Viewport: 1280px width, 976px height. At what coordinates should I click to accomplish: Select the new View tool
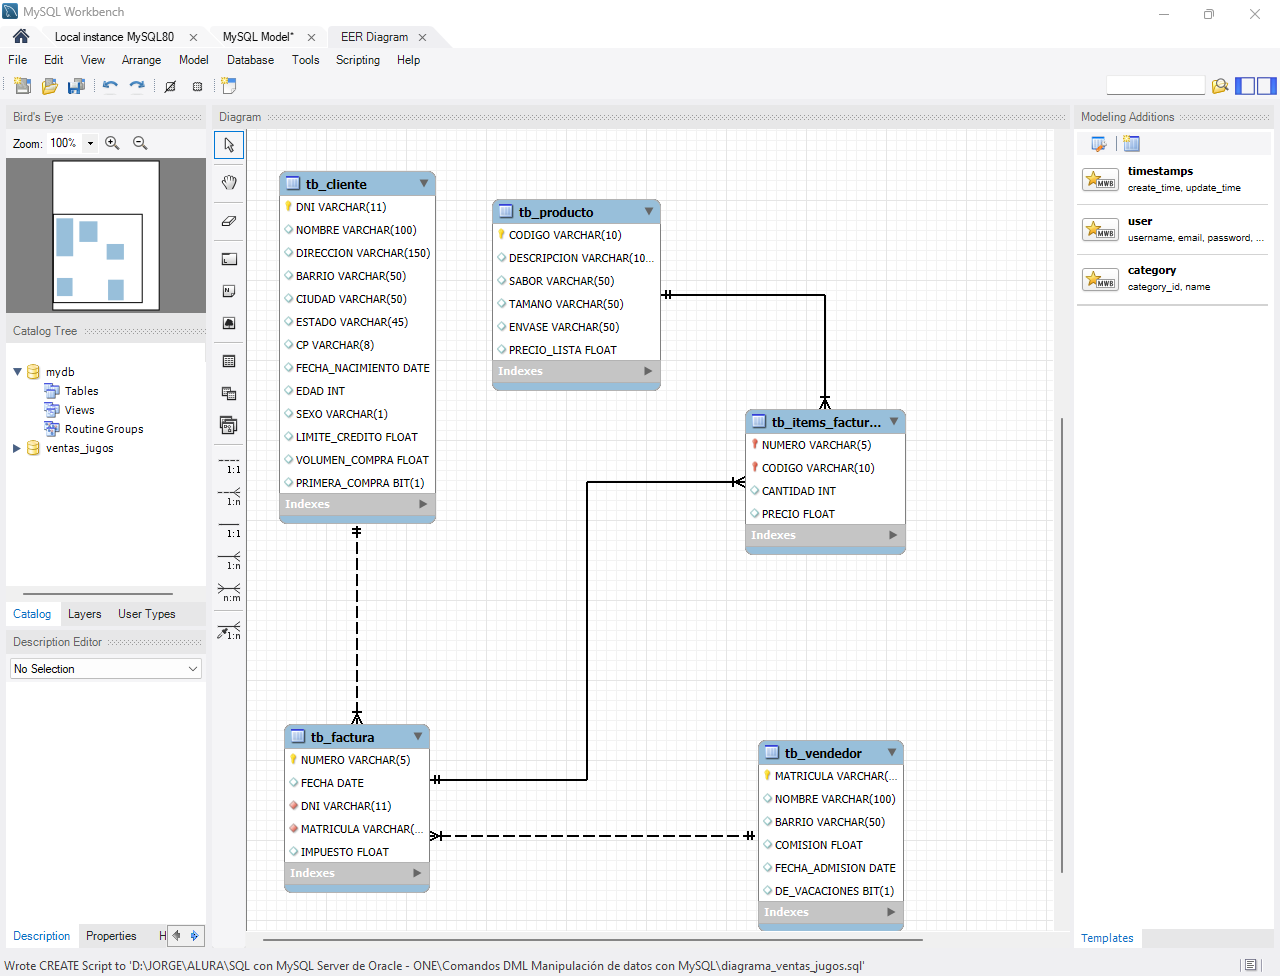(229, 393)
